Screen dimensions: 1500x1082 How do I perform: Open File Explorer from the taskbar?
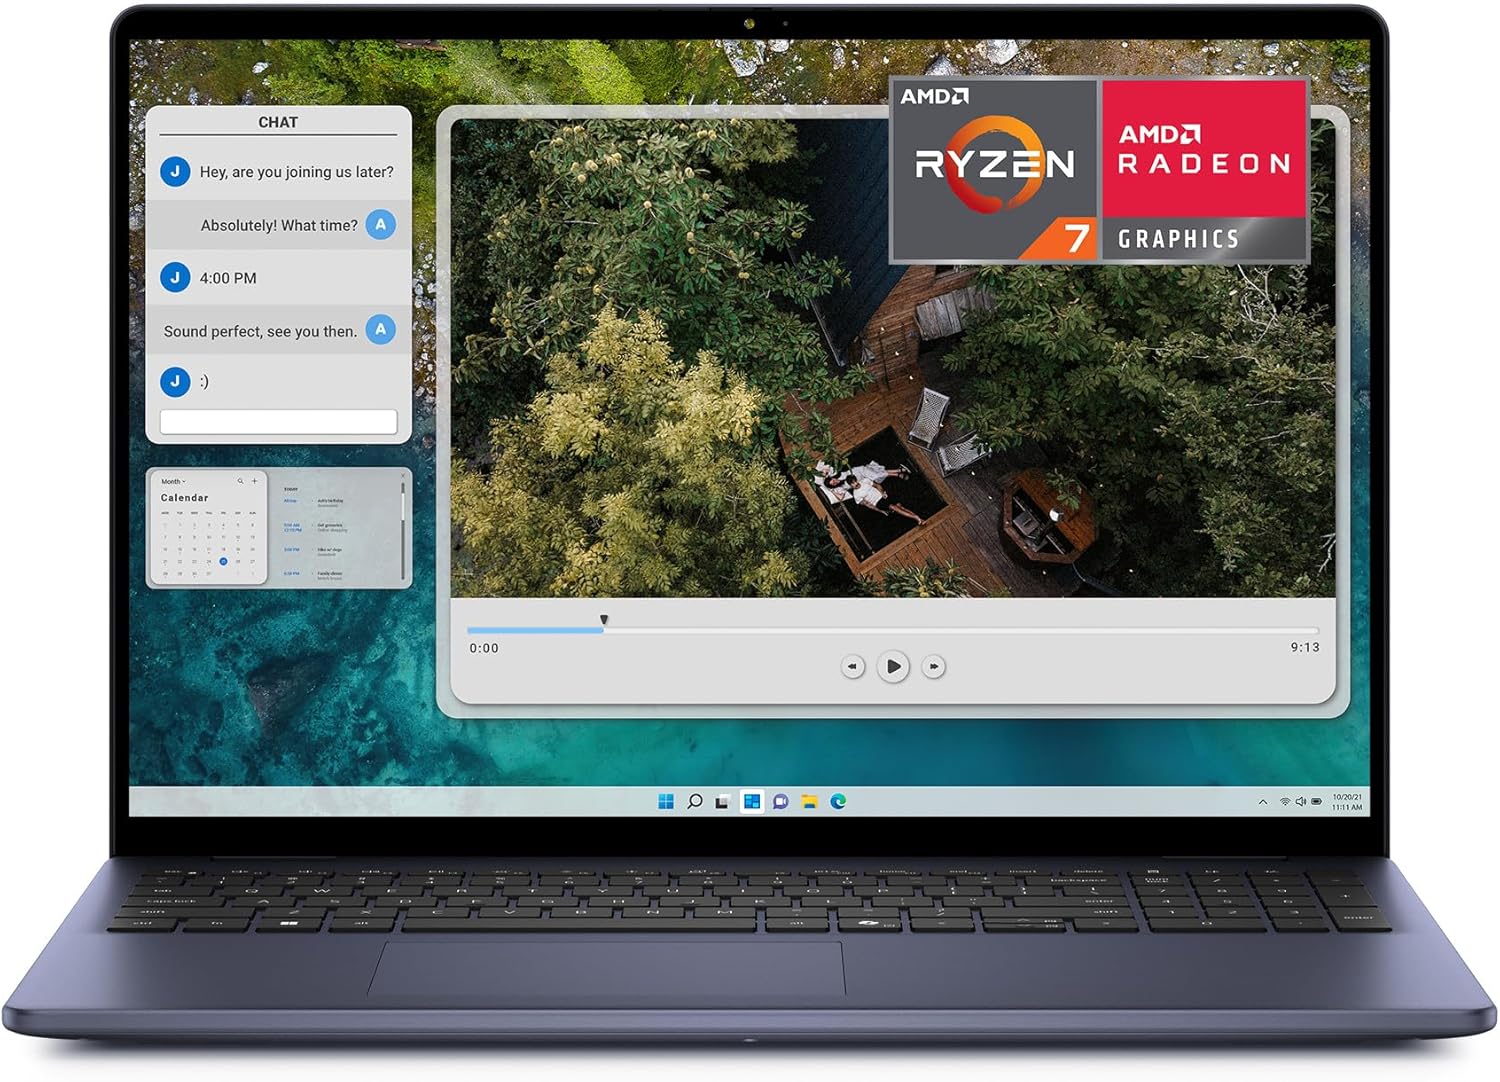[x=810, y=801]
